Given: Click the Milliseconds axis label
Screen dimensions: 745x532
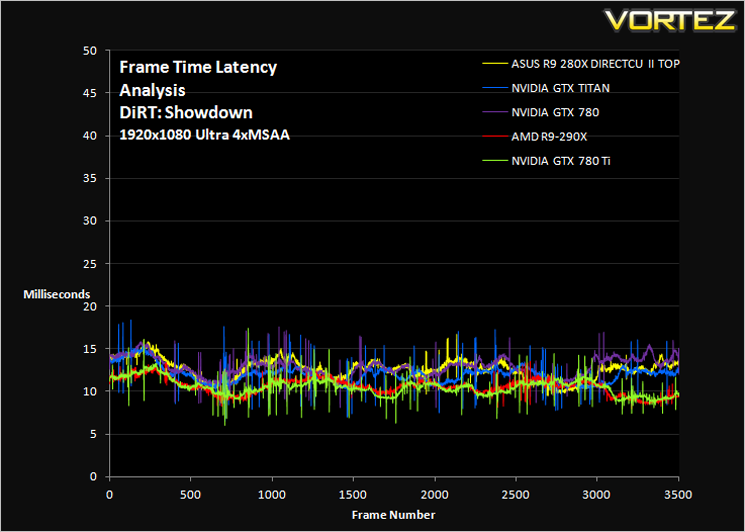Looking at the screenshot, I should (x=57, y=294).
